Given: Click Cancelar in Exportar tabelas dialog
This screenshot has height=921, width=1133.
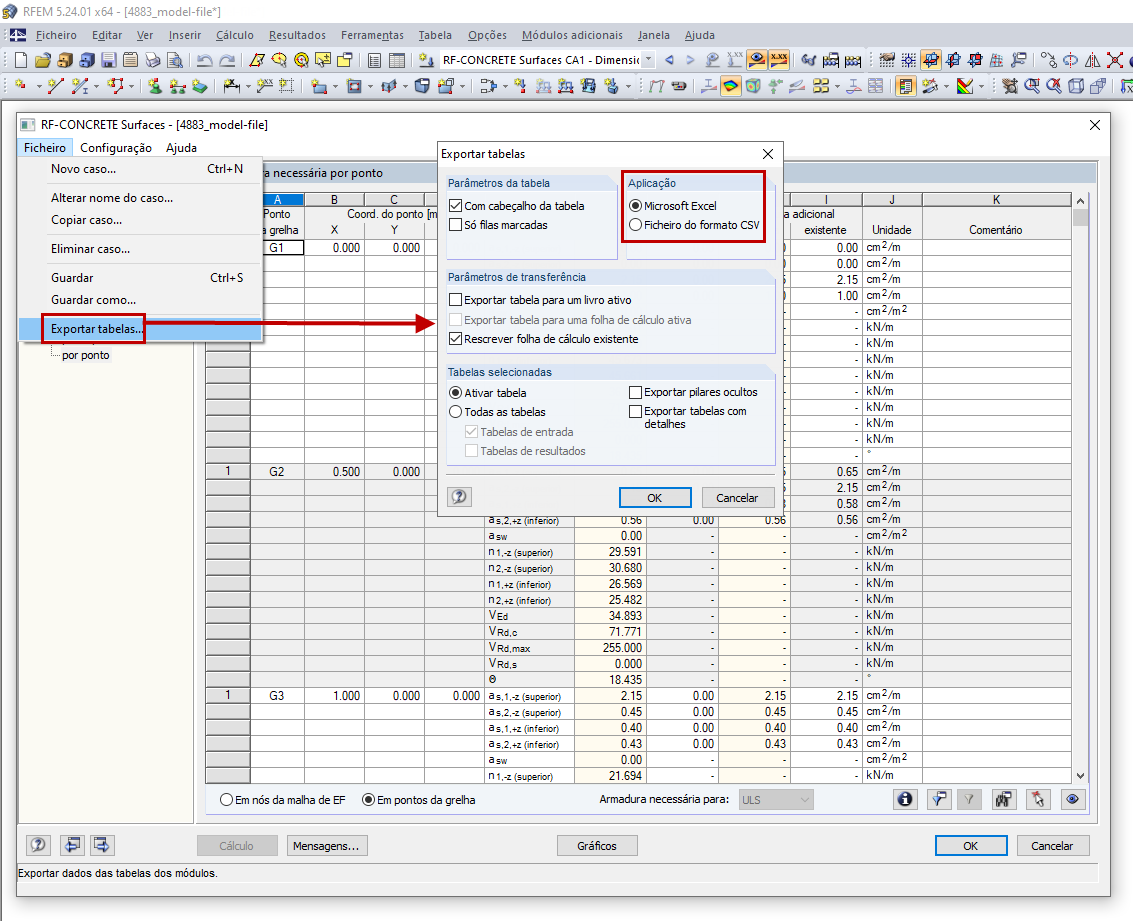Looking at the screenshot, I should pos(737,498).
